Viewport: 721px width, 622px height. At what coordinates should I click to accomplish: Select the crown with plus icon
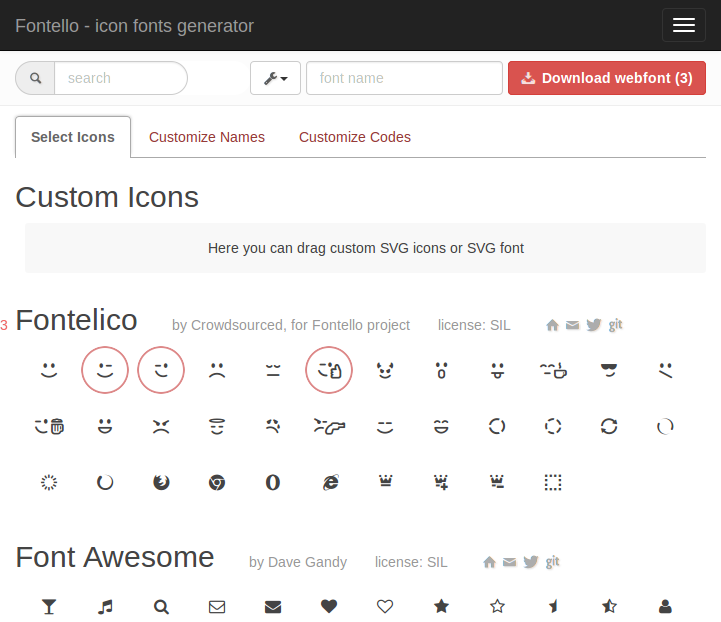tap(441, 482)
